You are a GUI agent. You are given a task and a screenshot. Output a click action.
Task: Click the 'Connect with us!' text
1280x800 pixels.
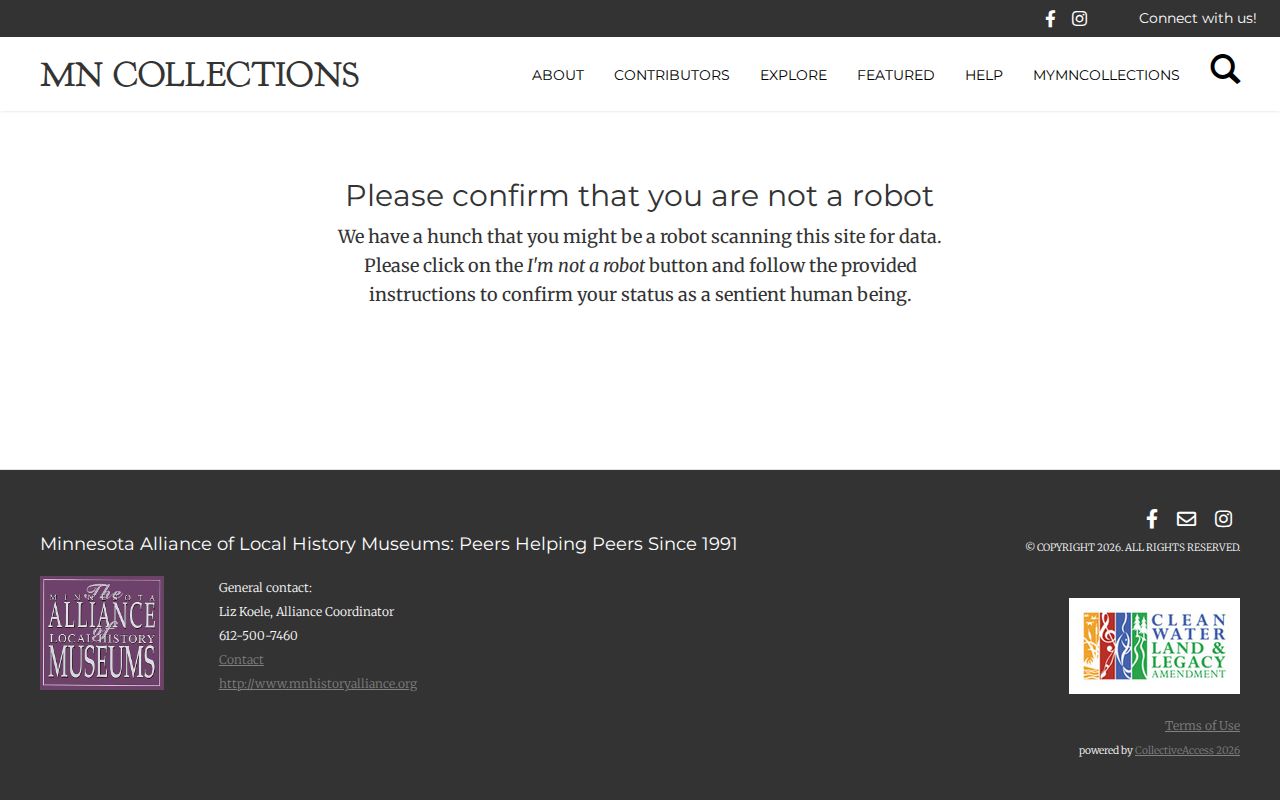pos(1198,18)
